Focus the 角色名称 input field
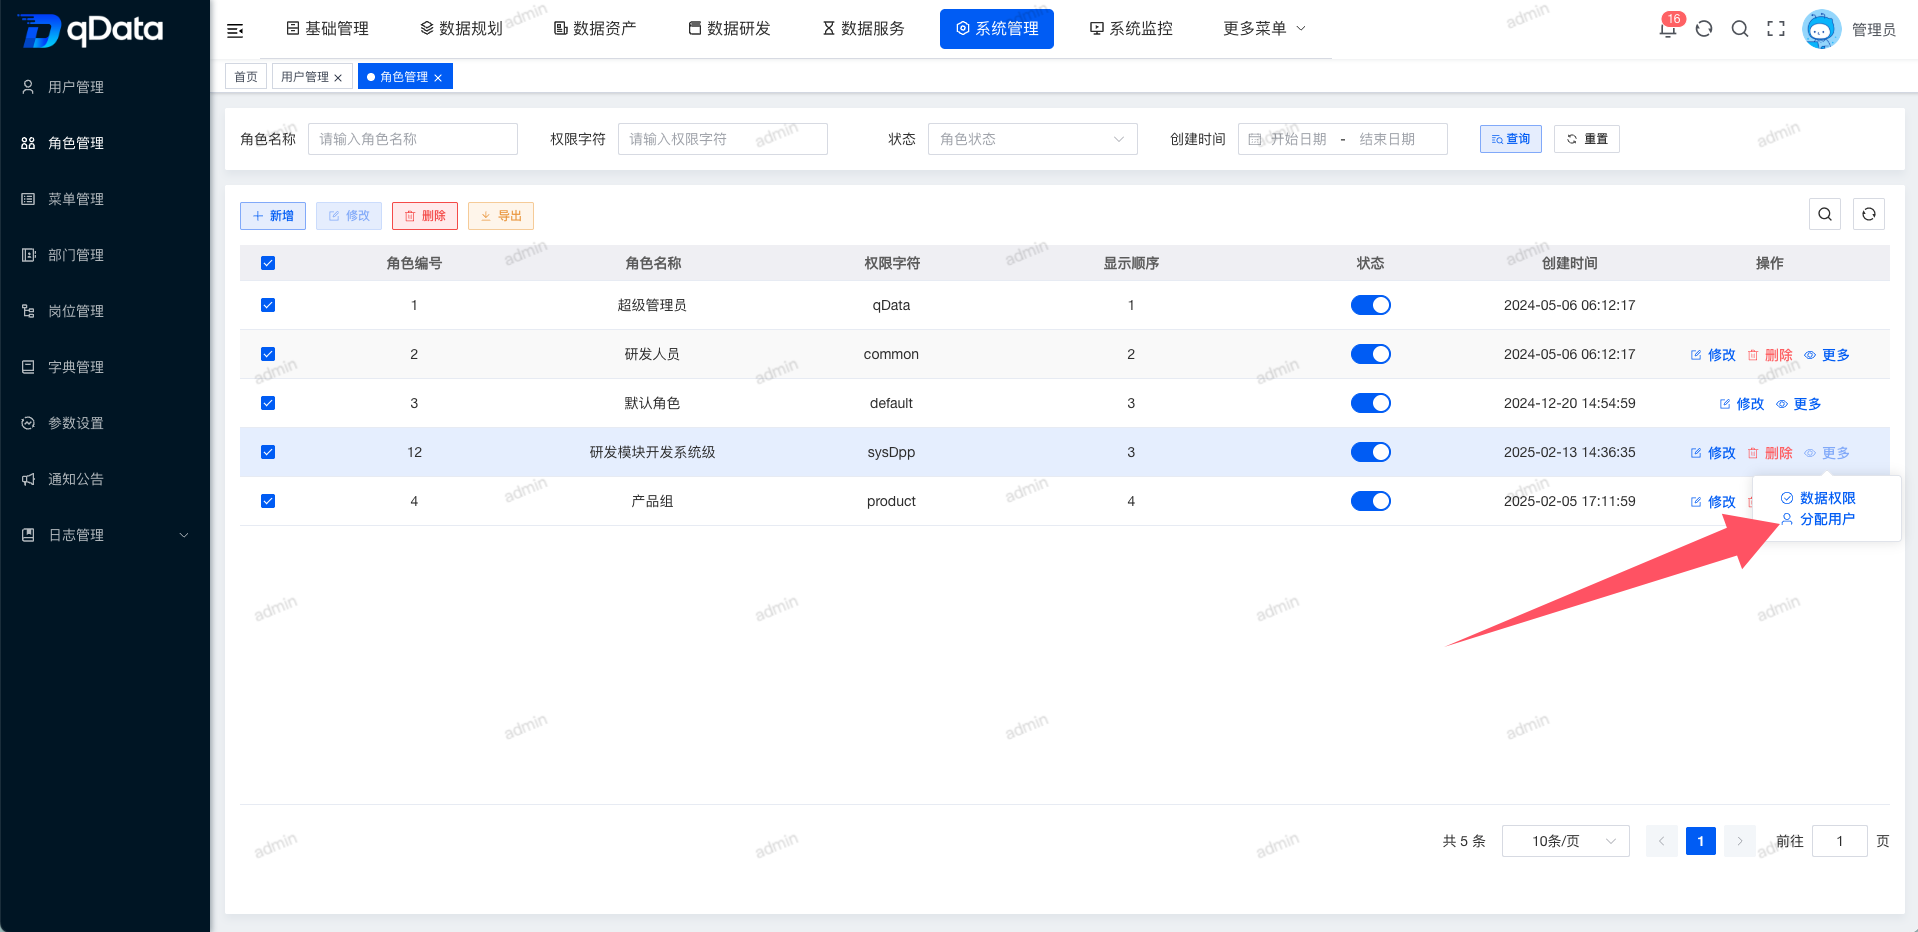 (x=413, y=139)
